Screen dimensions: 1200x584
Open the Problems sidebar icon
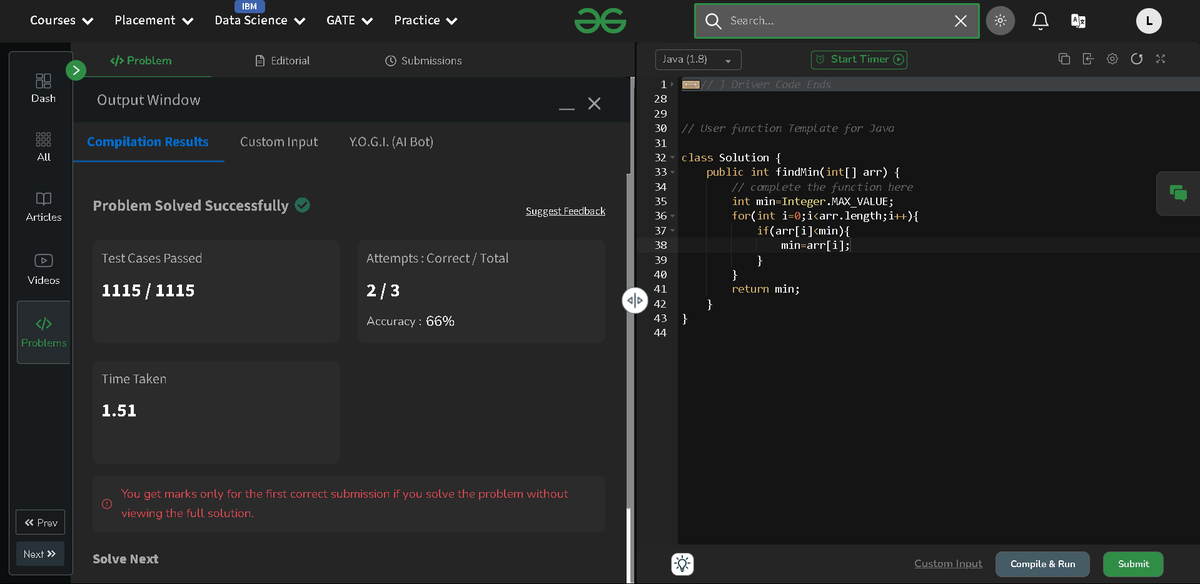[x=43, y=332]
